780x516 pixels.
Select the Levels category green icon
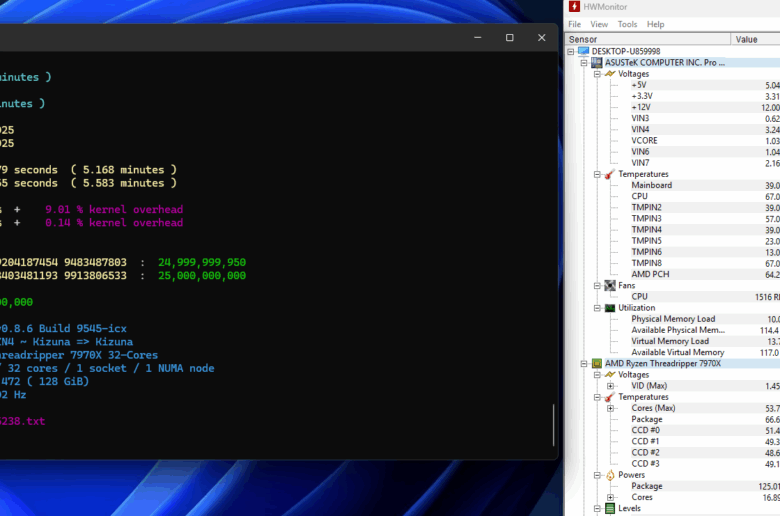610,509
